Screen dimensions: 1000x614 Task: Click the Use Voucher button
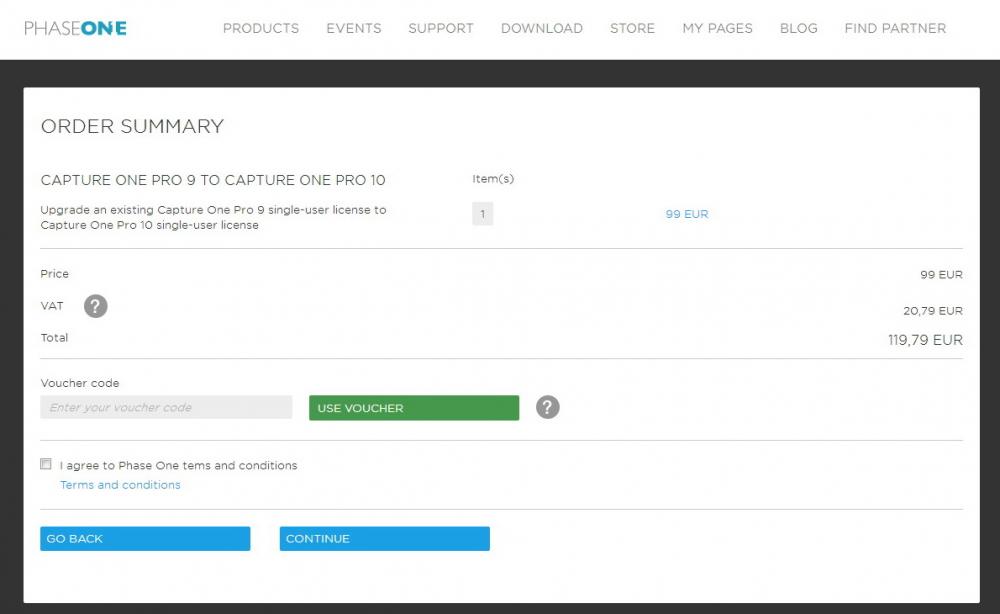coord(414,408)
